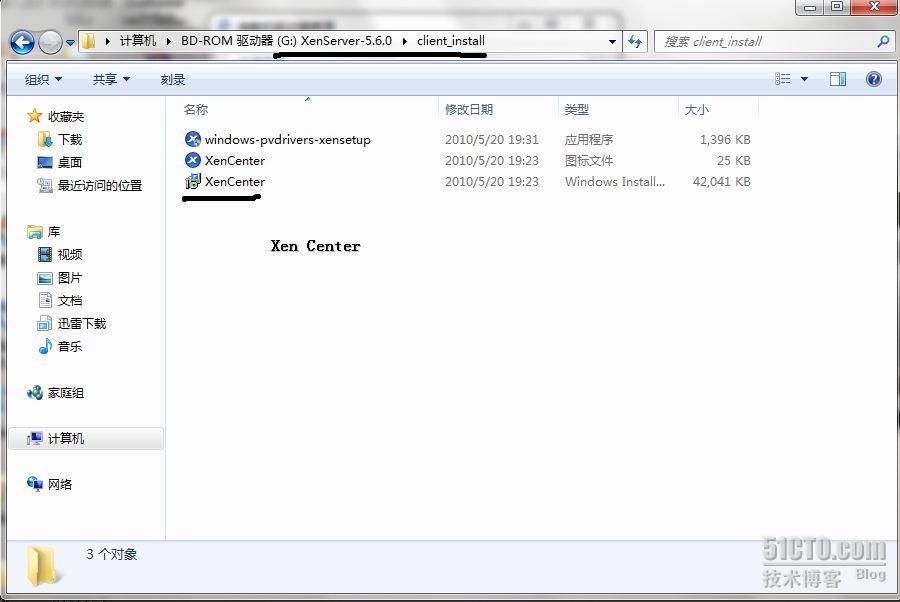This screenshot has width=900, height=602.
Task: Expand the view options dropdown arrow
Action: pos(804,79)
